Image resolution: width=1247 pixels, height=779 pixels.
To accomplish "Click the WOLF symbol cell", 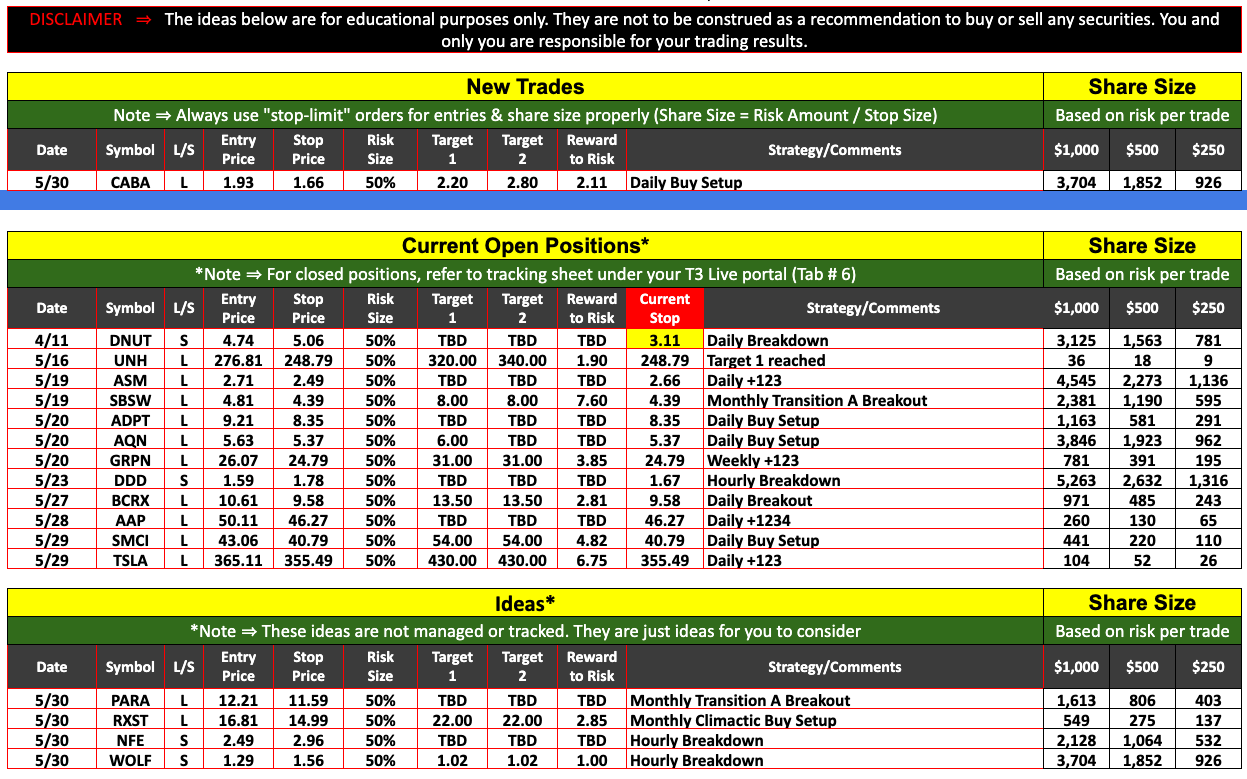I will tap(130, 761).
